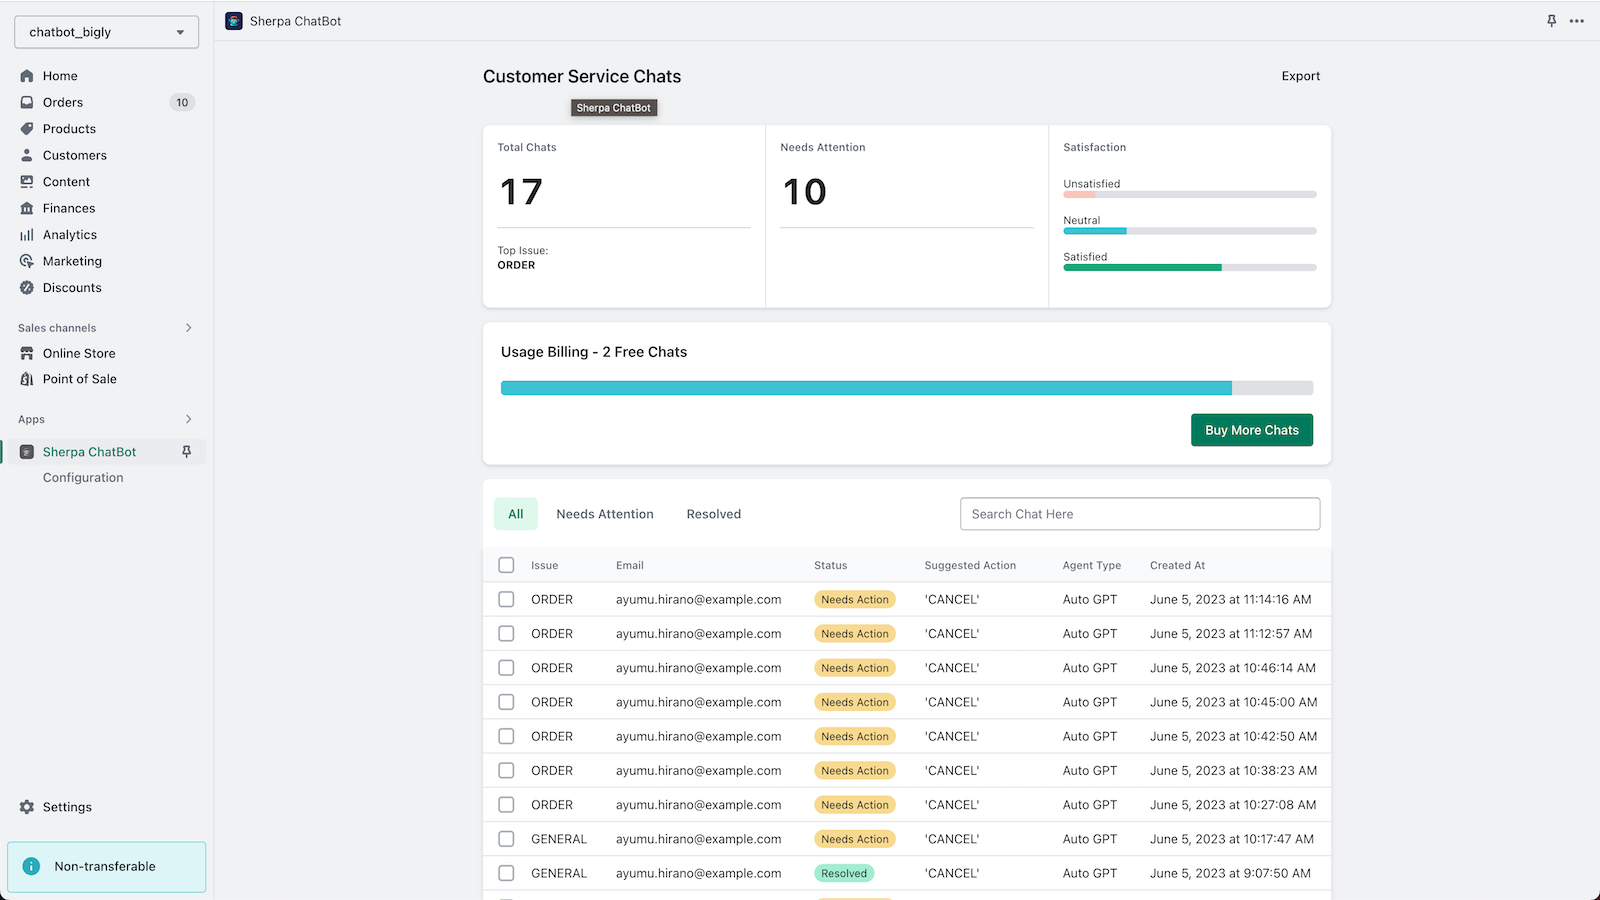Select the All tab

516,514
